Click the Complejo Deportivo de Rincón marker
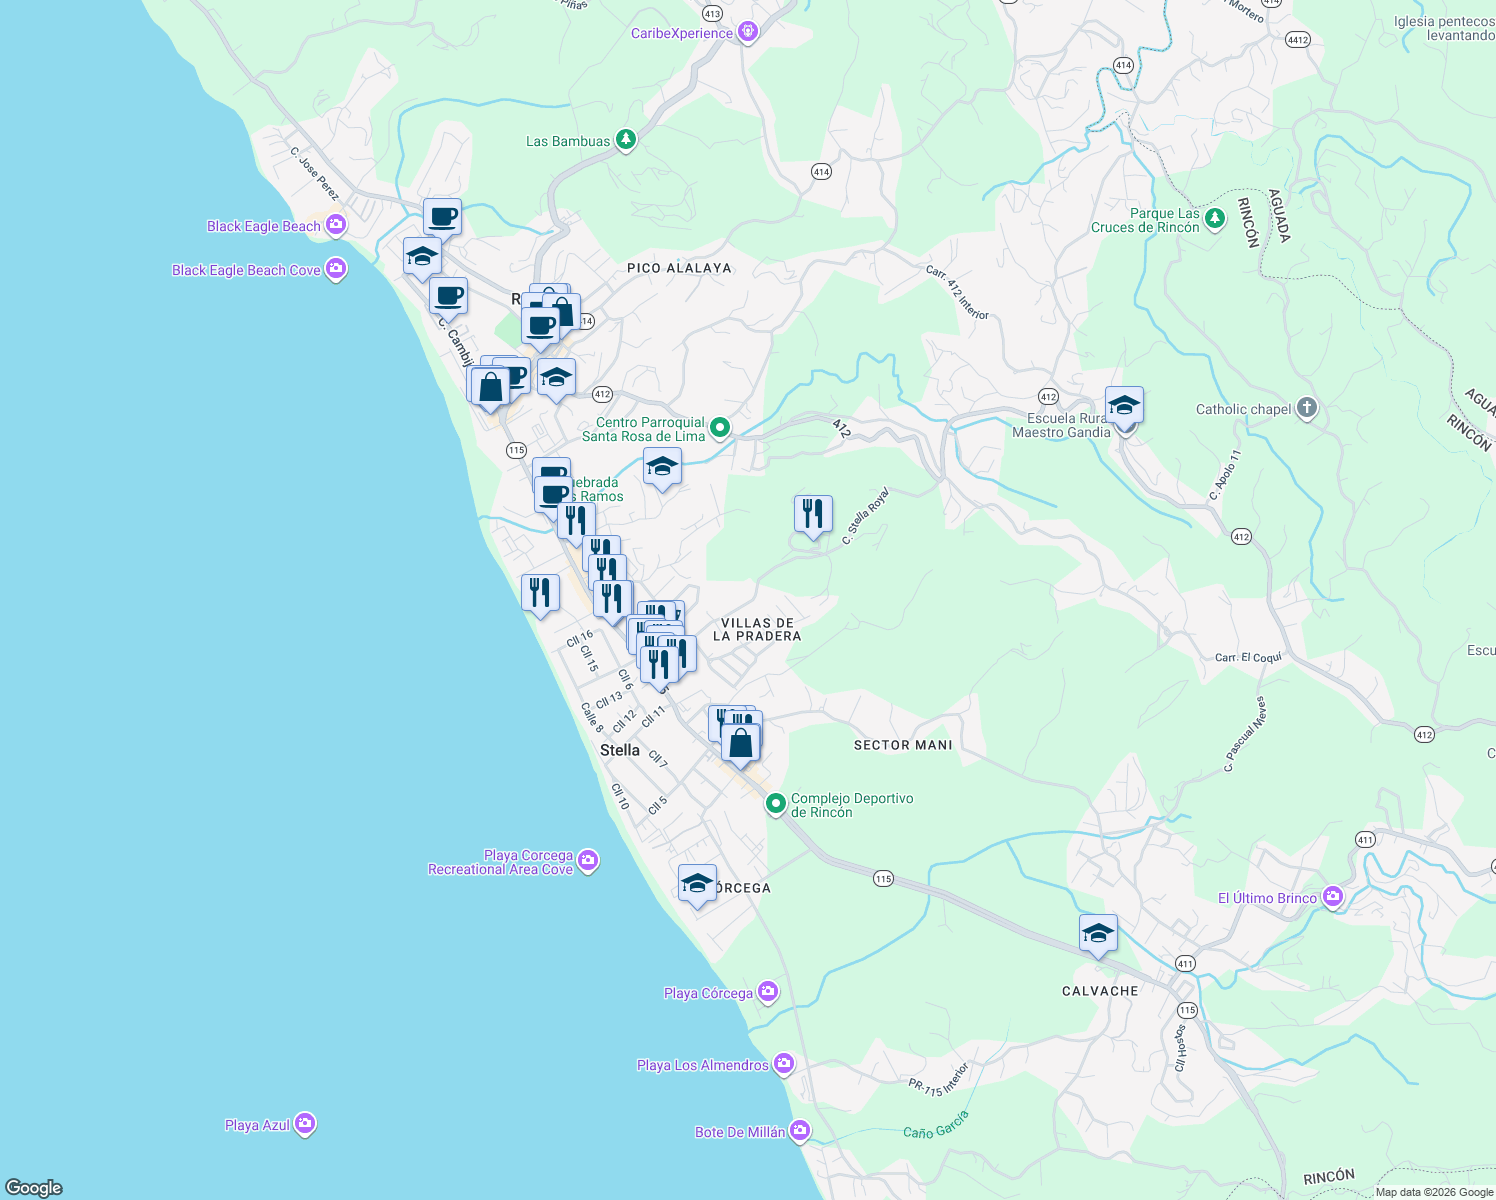Screen dimensions: 1496x1200 (x=775, y=805)
